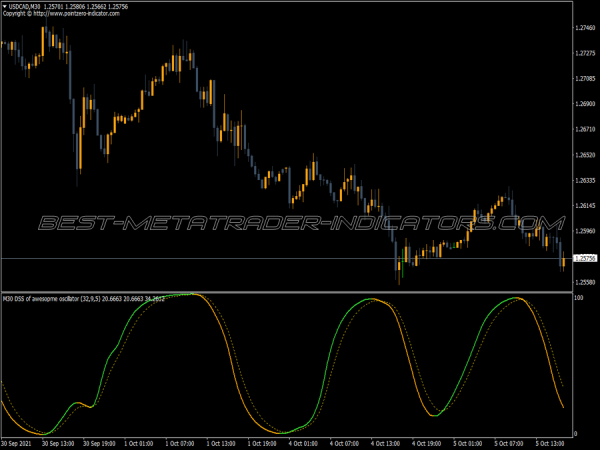Image resolution: width=600 pixels, height=450 pixels.
Task: Click the 1.25580 price scale label
Action: point(585,282)
